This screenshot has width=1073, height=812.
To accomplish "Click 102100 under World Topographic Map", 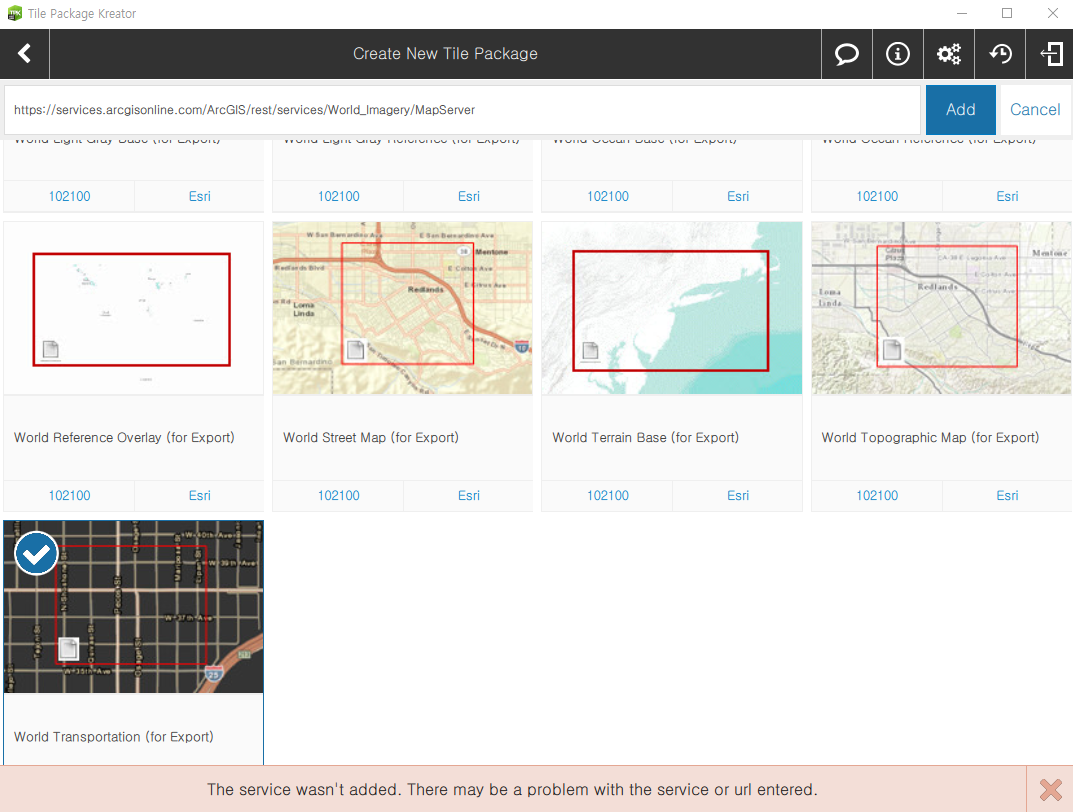I will coord(877,495).
